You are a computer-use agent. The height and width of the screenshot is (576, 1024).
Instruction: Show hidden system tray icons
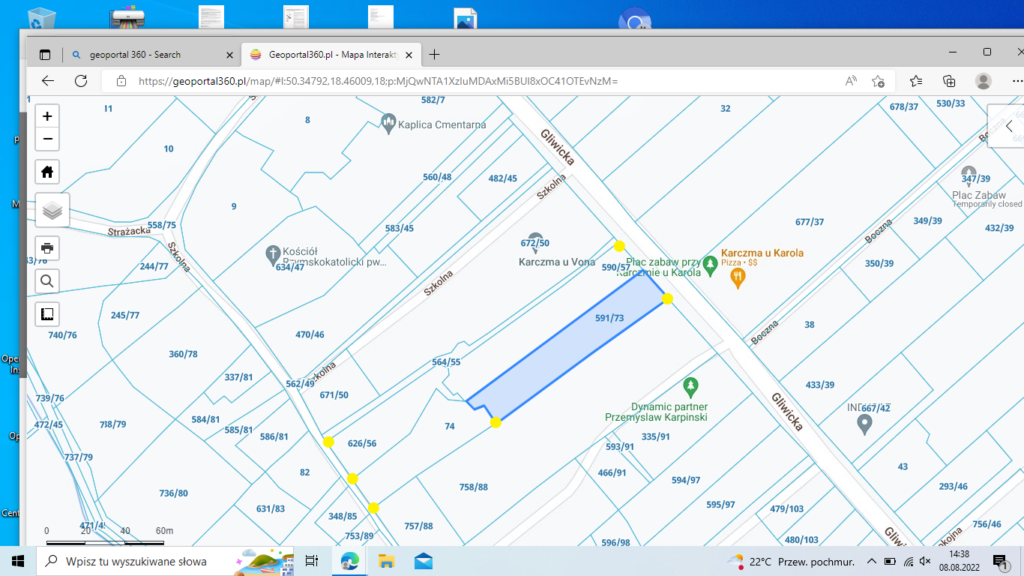point(872,561)
